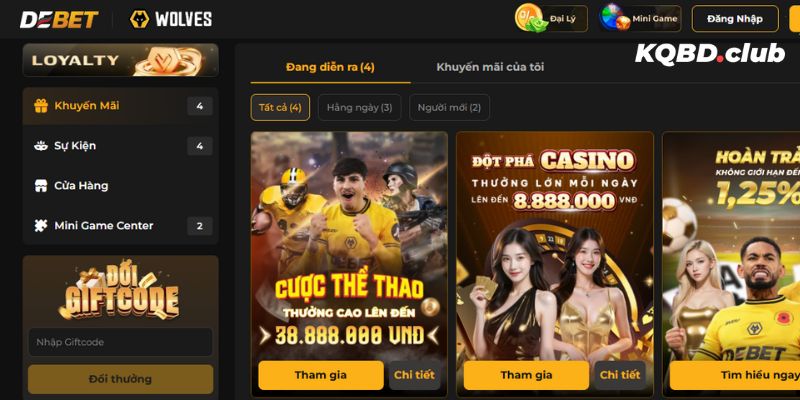The width and height of the screenshot is (800, 400).
Task: Filter by Tất cả (4)
Action: point(280,108)
